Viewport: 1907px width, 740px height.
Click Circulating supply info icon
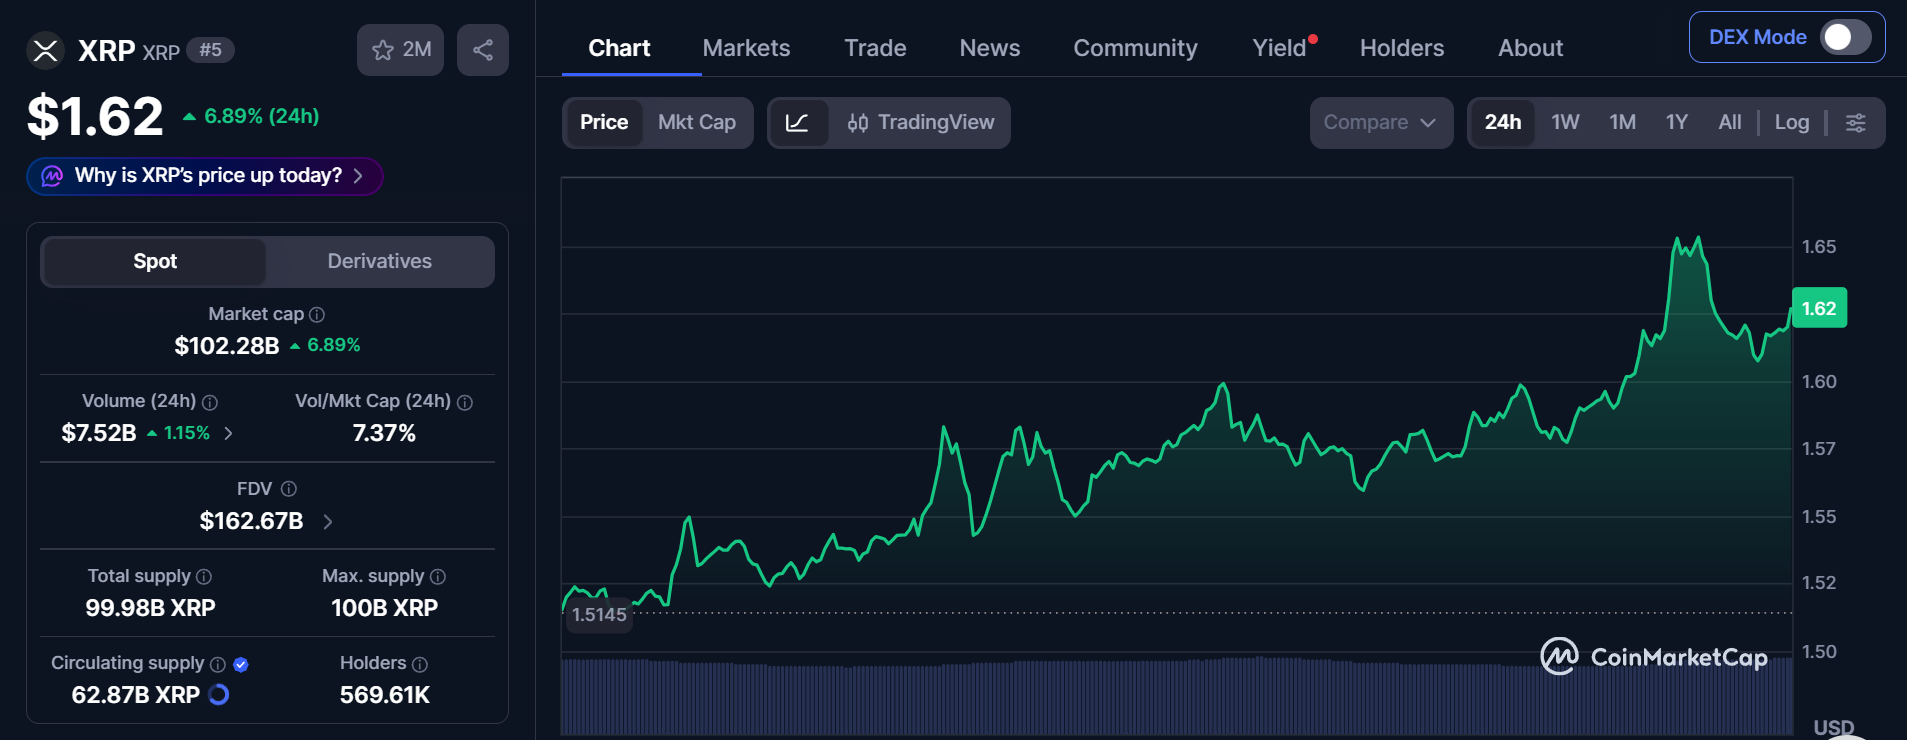click(218, 664)
